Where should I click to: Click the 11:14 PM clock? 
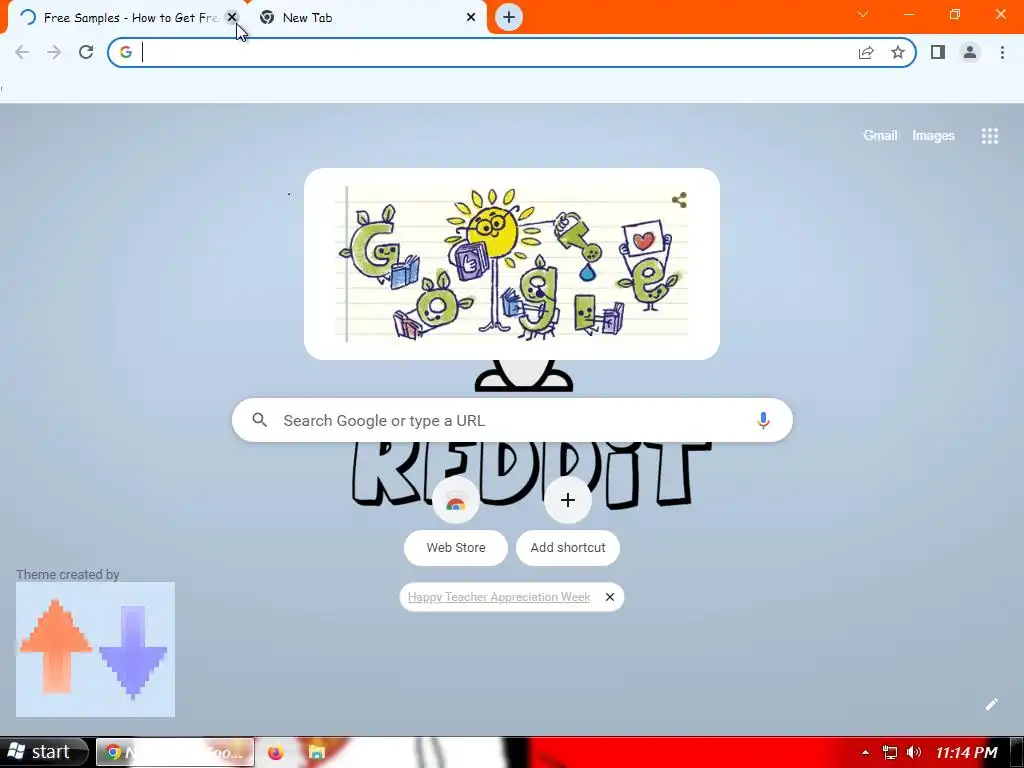coord(967,752)
